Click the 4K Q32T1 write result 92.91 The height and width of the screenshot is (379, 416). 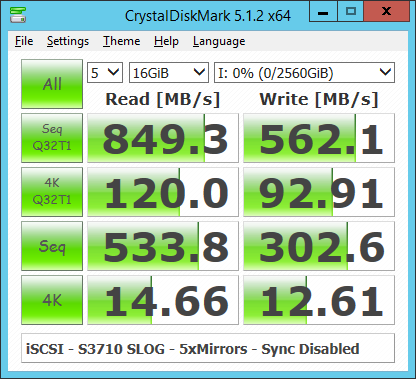pyautogui.click(x=319, y=192)
